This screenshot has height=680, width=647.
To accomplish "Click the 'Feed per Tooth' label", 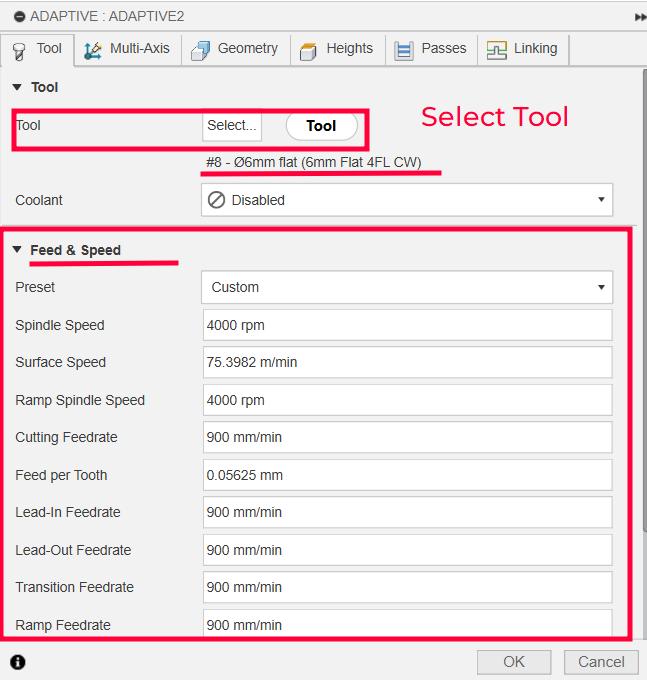I will pyautogui.click(x=61, y=475).
